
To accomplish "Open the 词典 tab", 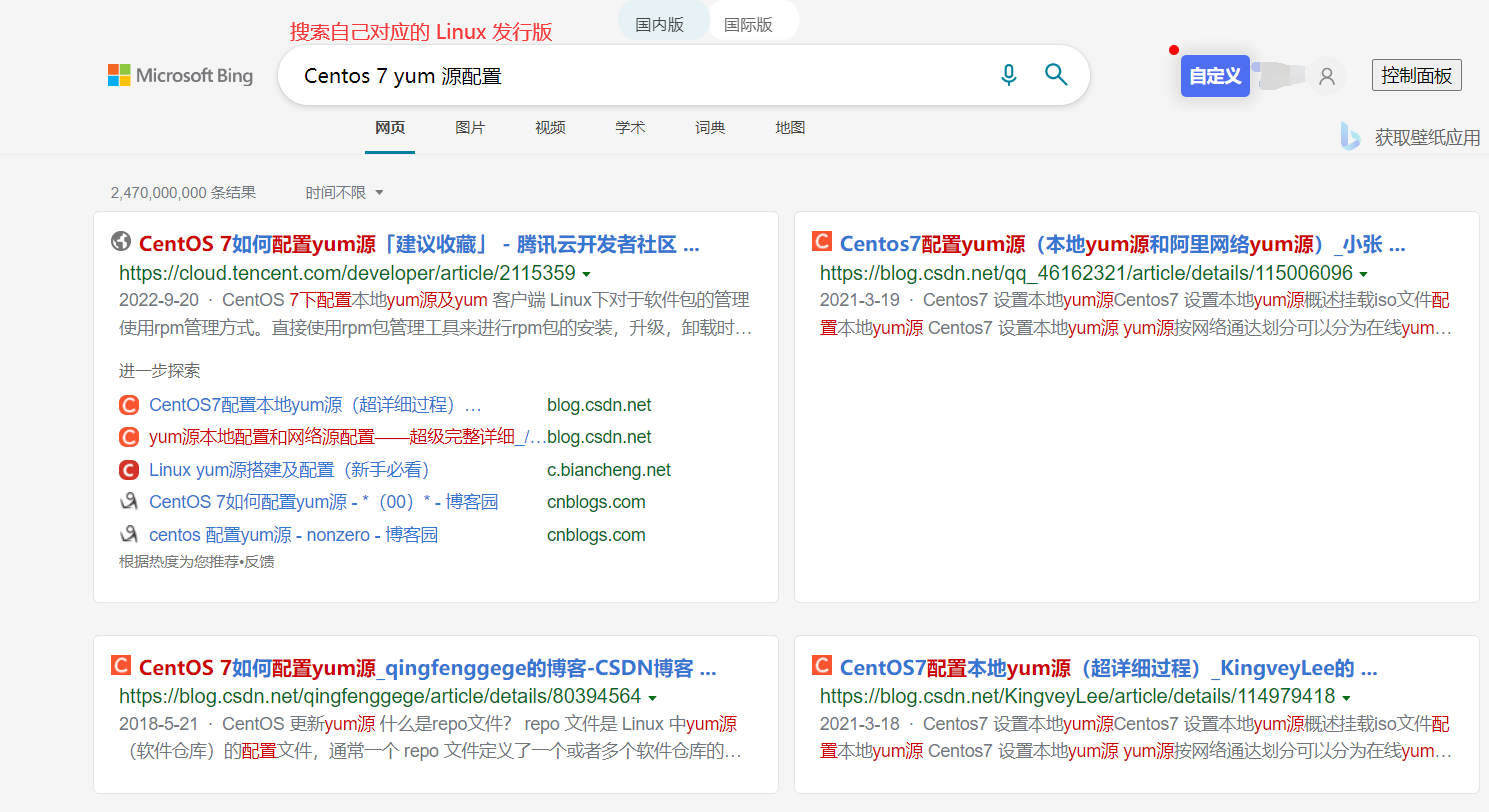I will pyautogui.click(x=710, y=128).
